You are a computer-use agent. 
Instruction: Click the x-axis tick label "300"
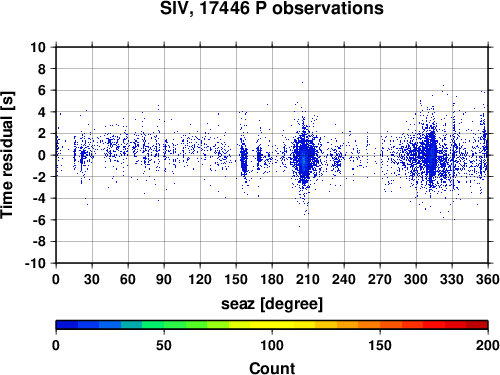click(x=416, y=279)
